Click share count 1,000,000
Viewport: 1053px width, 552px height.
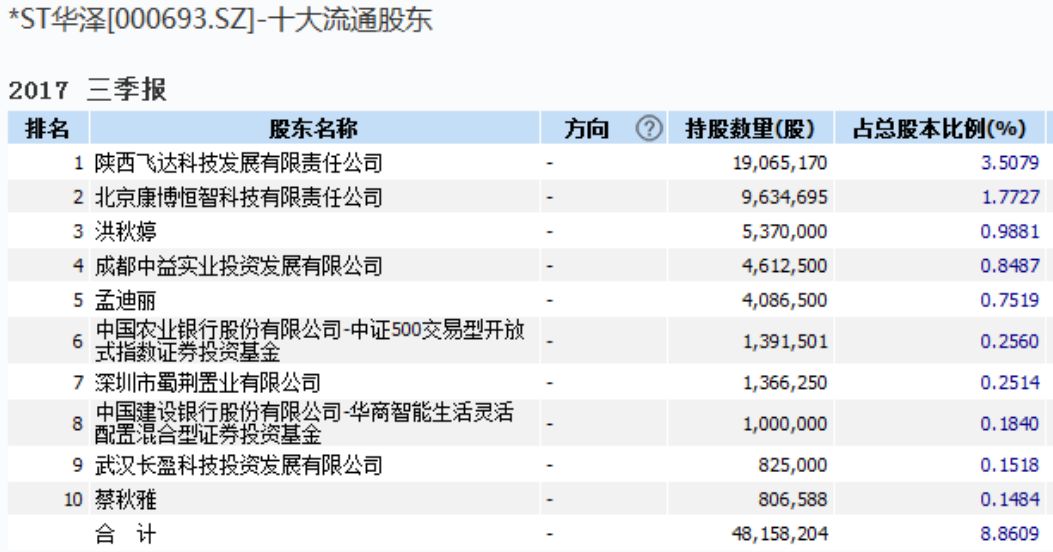[784, 424]
